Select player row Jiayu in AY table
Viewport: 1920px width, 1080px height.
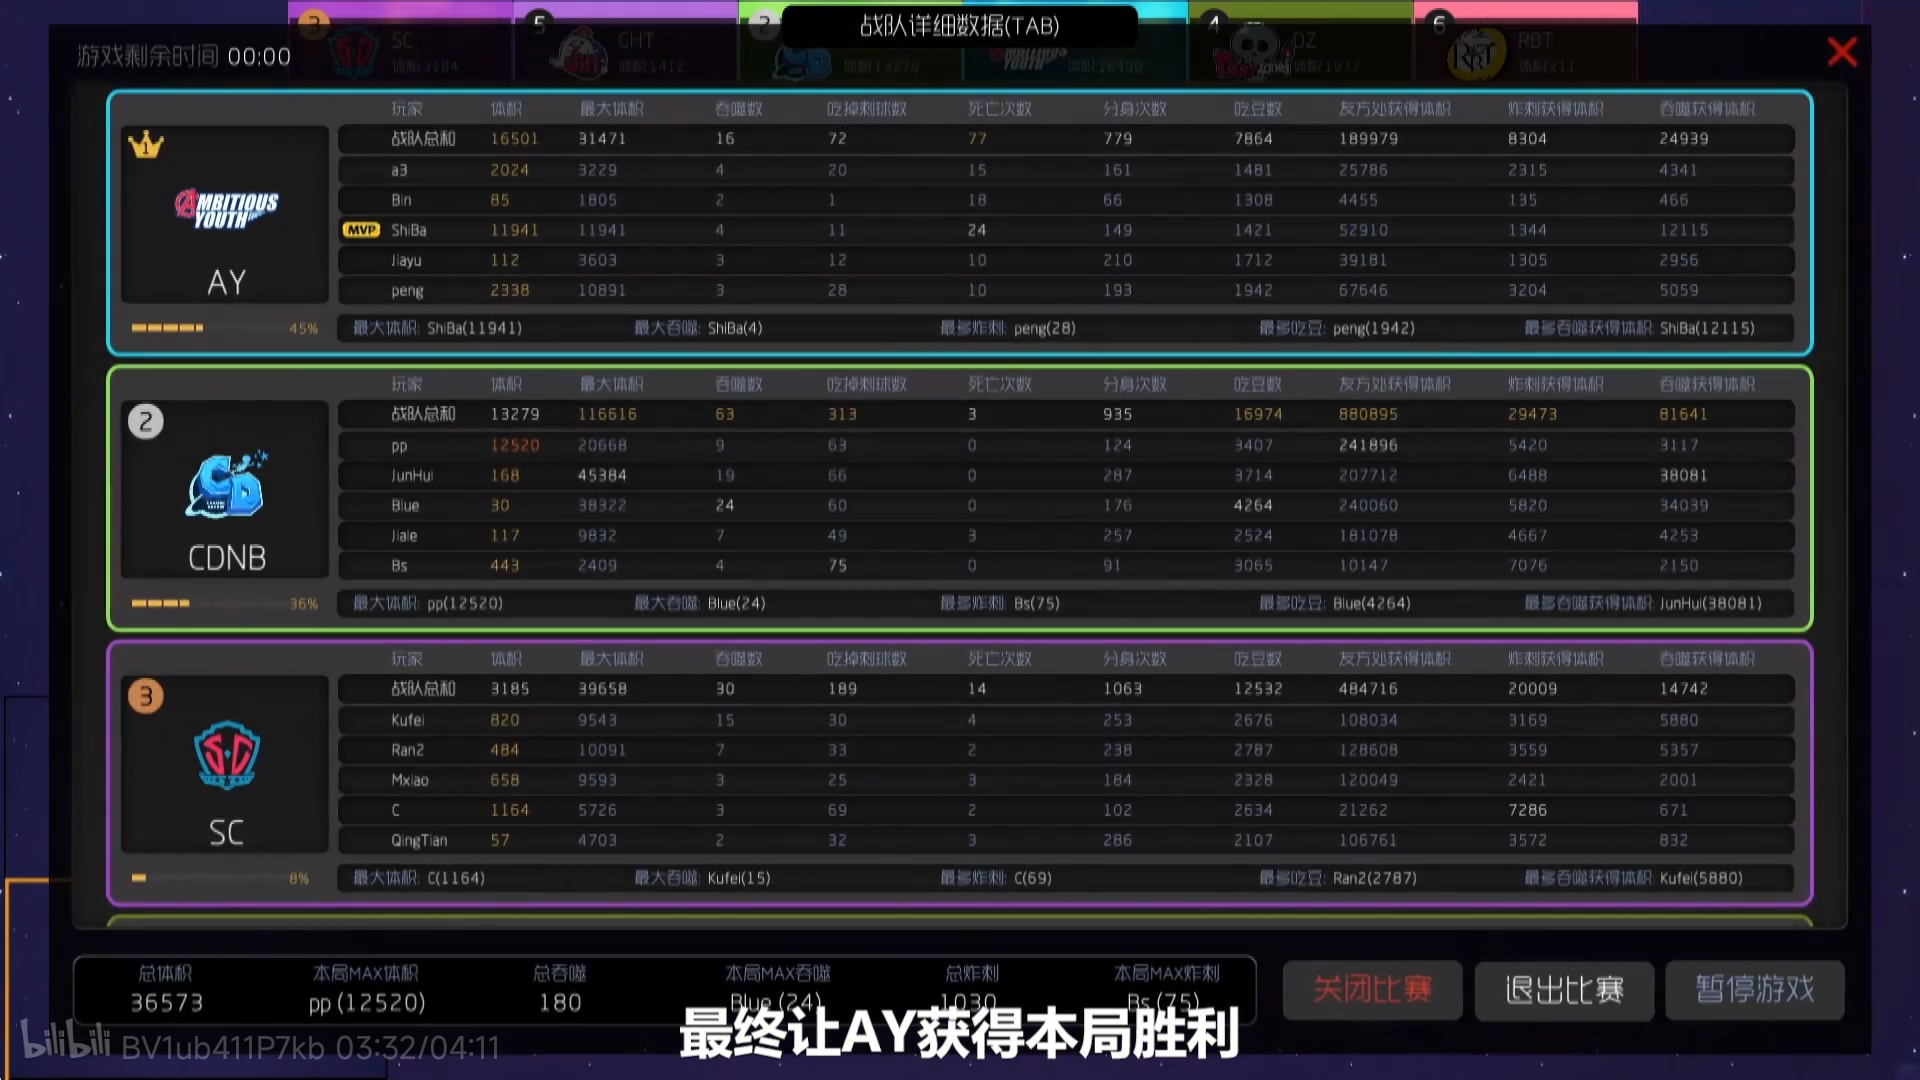click(1066, 260)
